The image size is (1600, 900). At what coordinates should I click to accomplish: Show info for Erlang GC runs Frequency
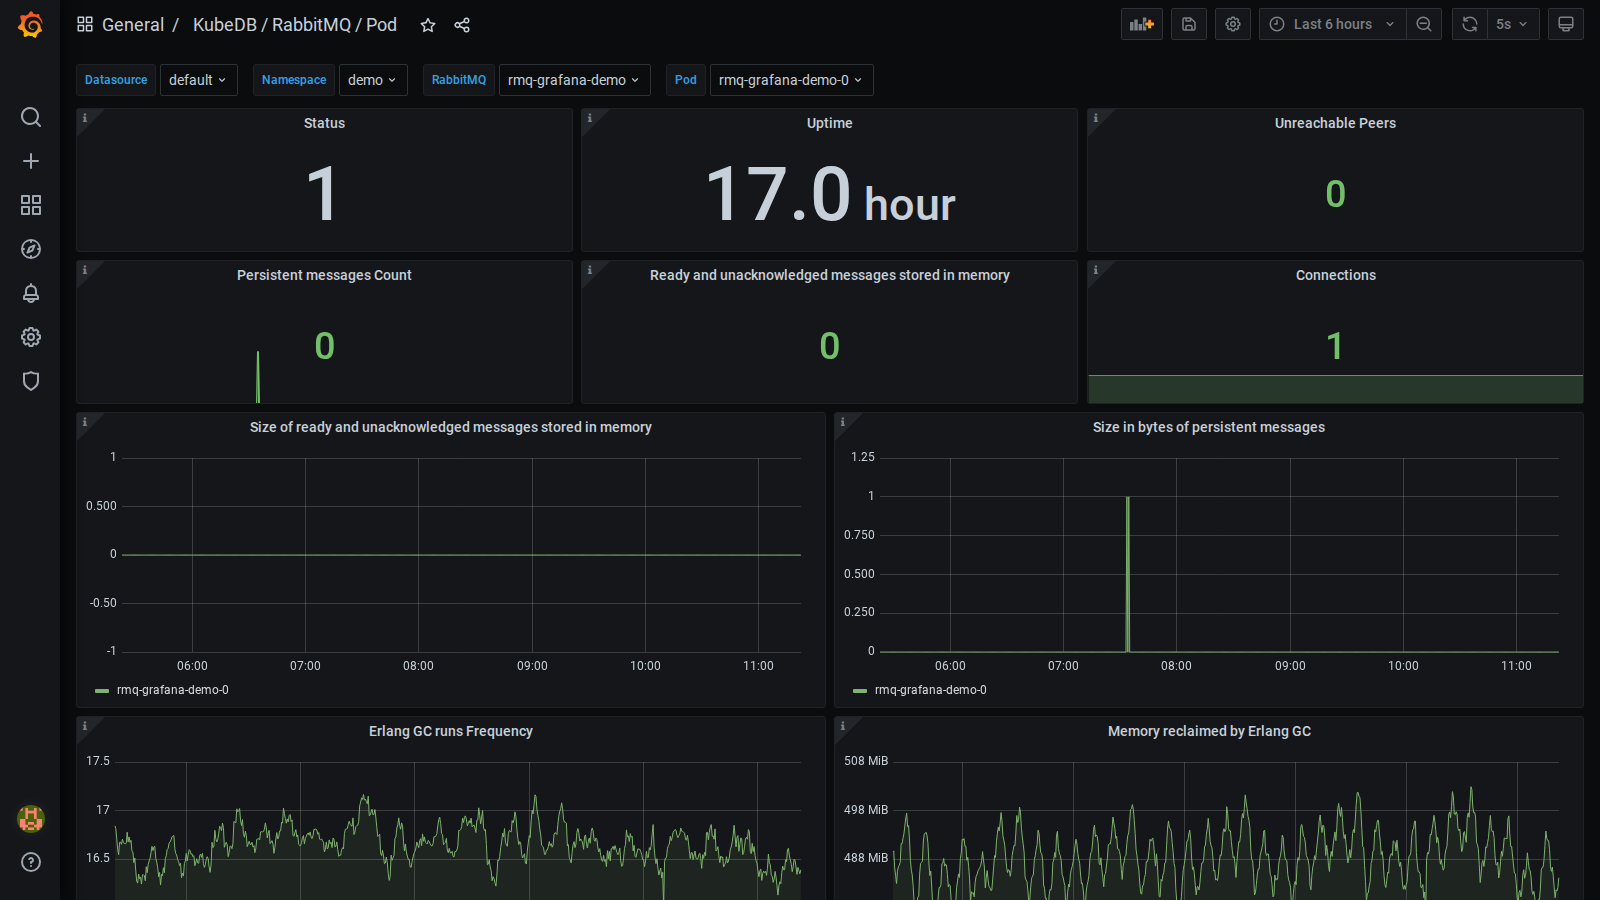tap(85, 726)
